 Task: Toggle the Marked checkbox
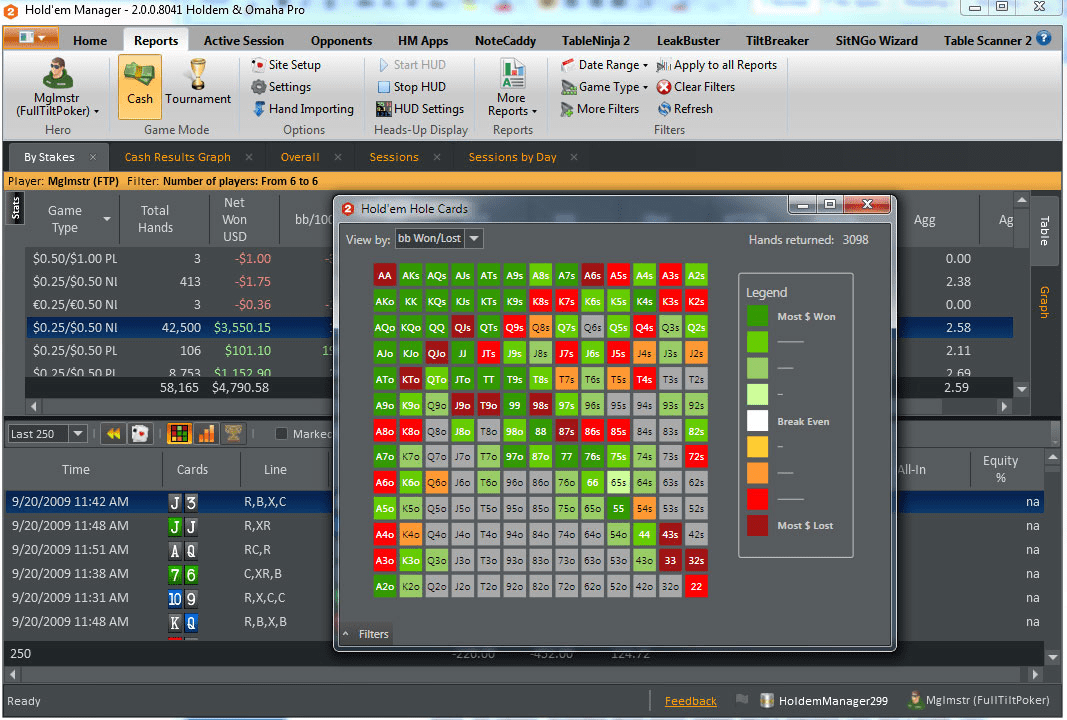click(x=281, y=433)
